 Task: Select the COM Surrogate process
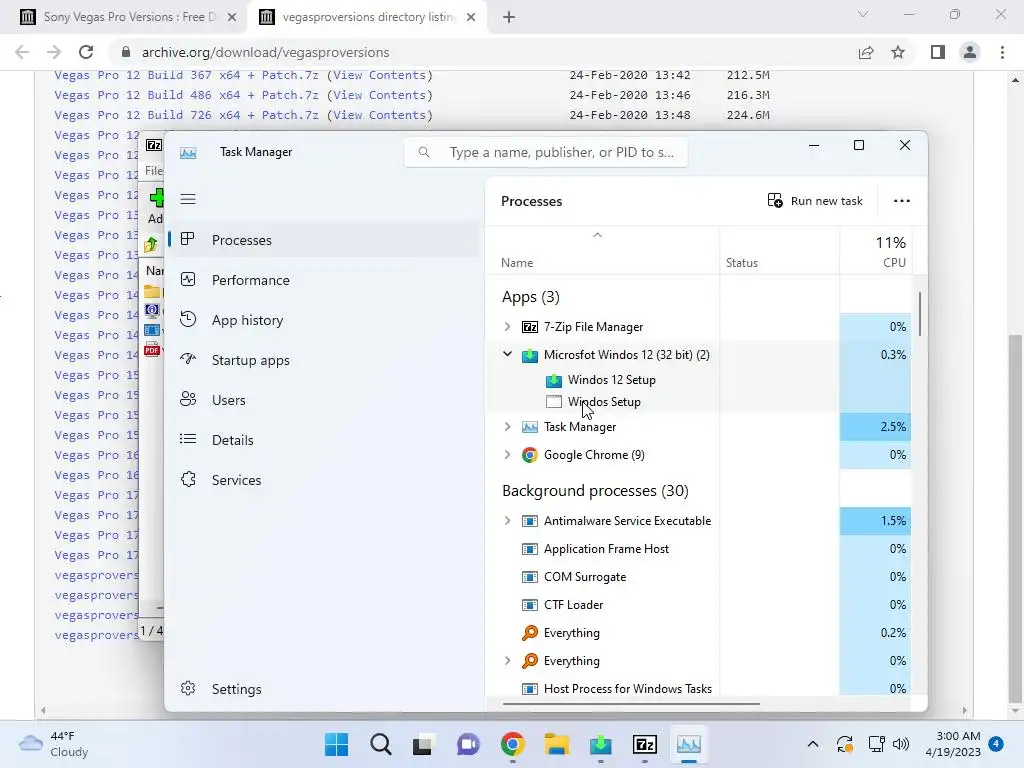point(698,577)
